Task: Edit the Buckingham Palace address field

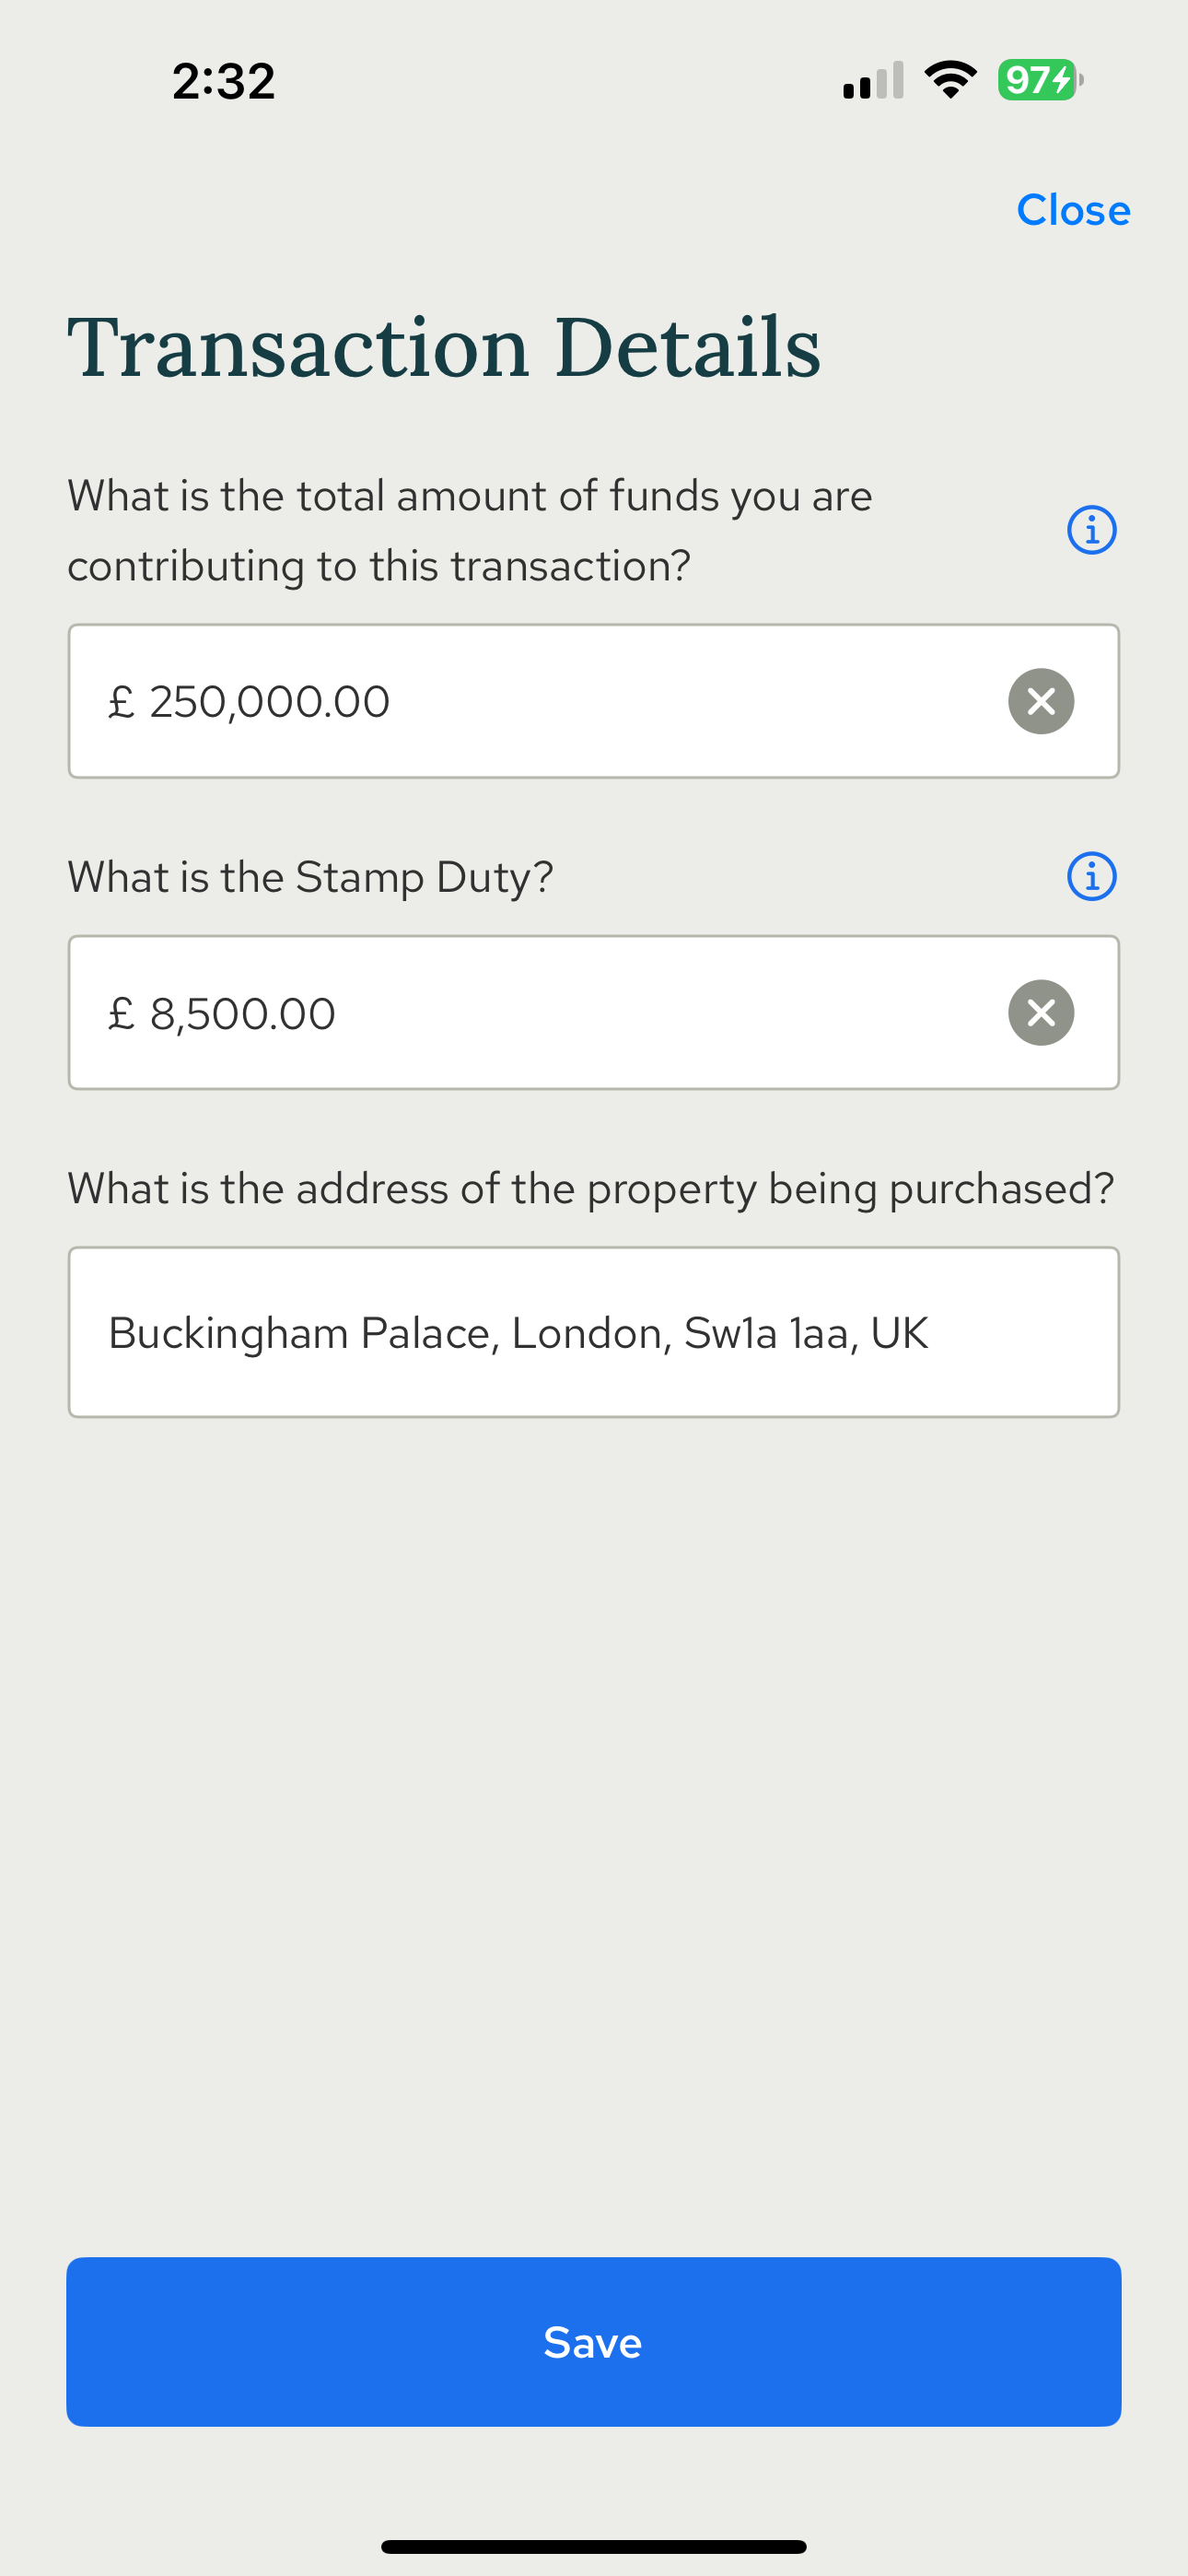Action: coord(594,1332)
